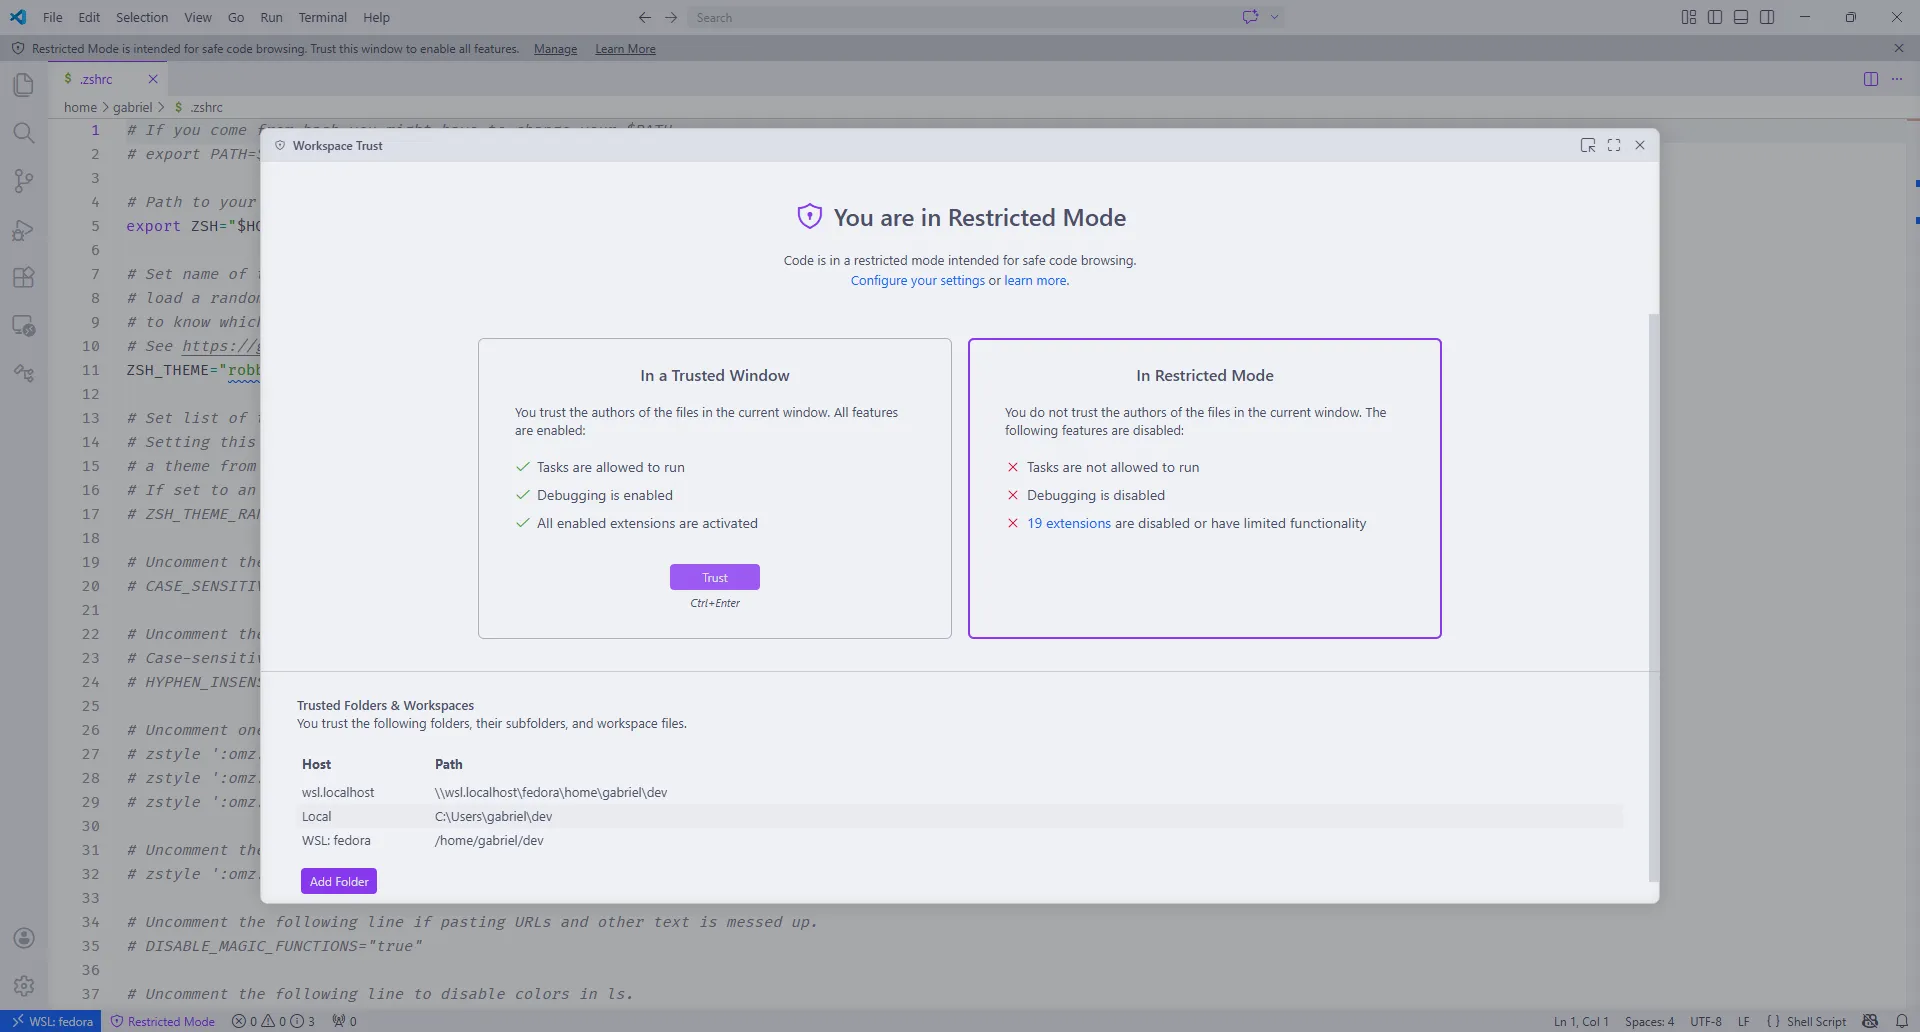This screenshot has width=1920, height=1032.
Task: Open the Source Control view
Action: pos(24,181)
